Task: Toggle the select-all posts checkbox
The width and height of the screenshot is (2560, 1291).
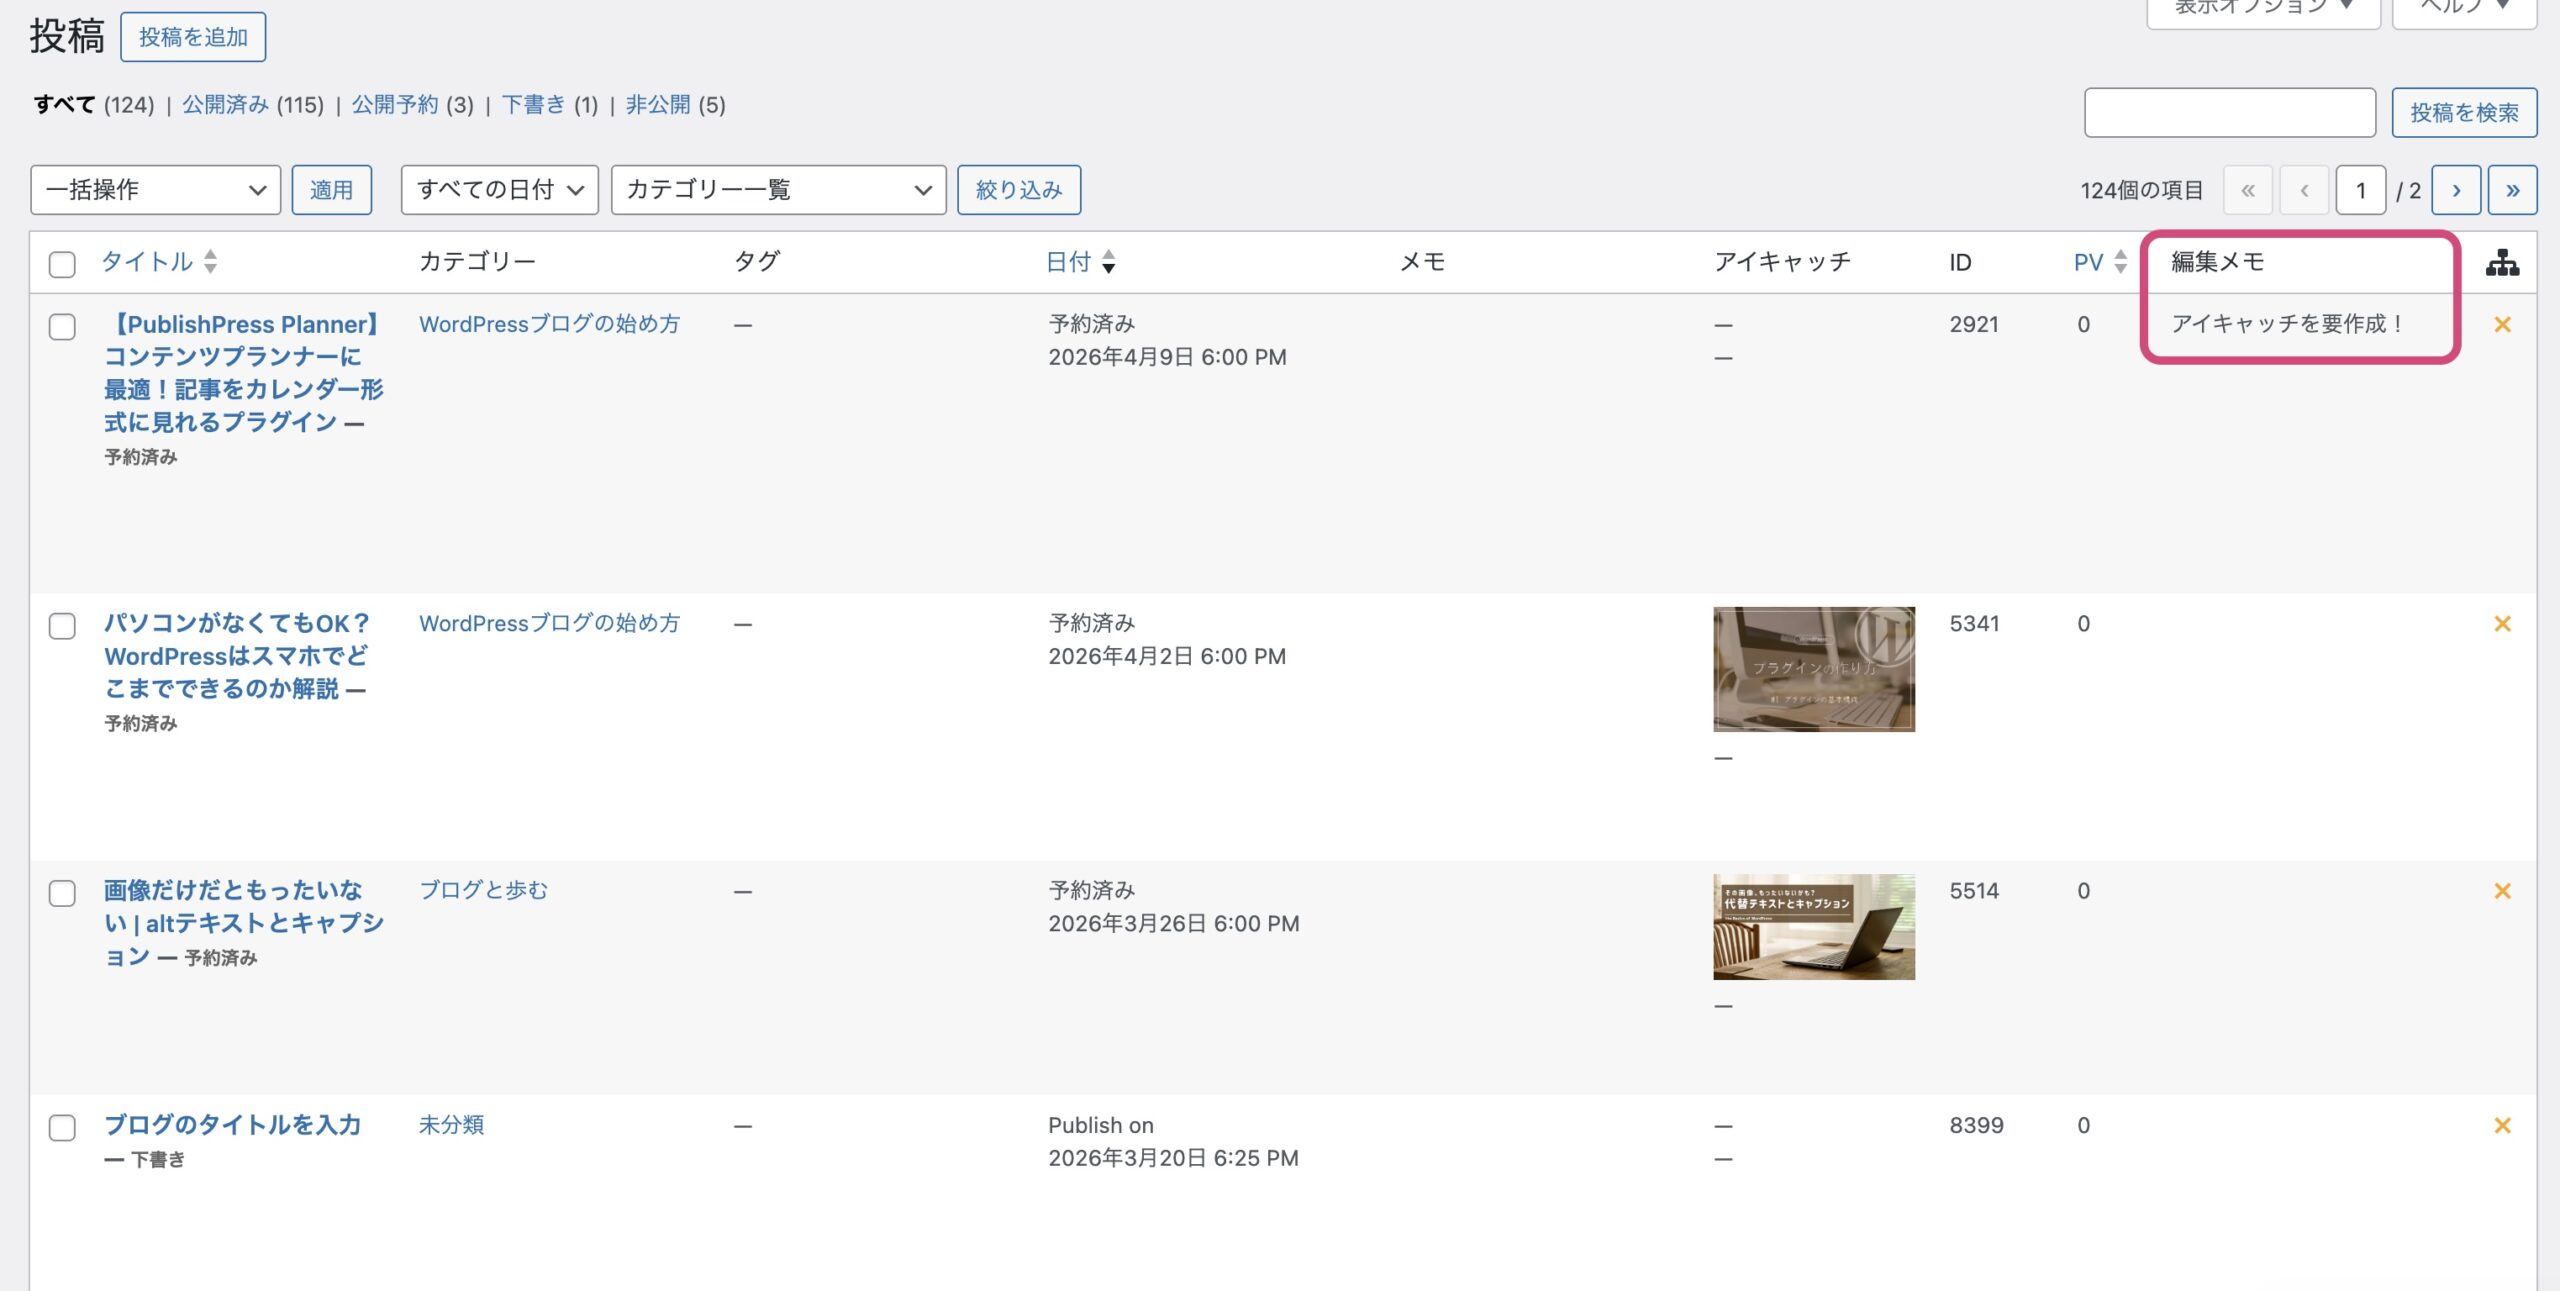Action: tap(62, 264)
